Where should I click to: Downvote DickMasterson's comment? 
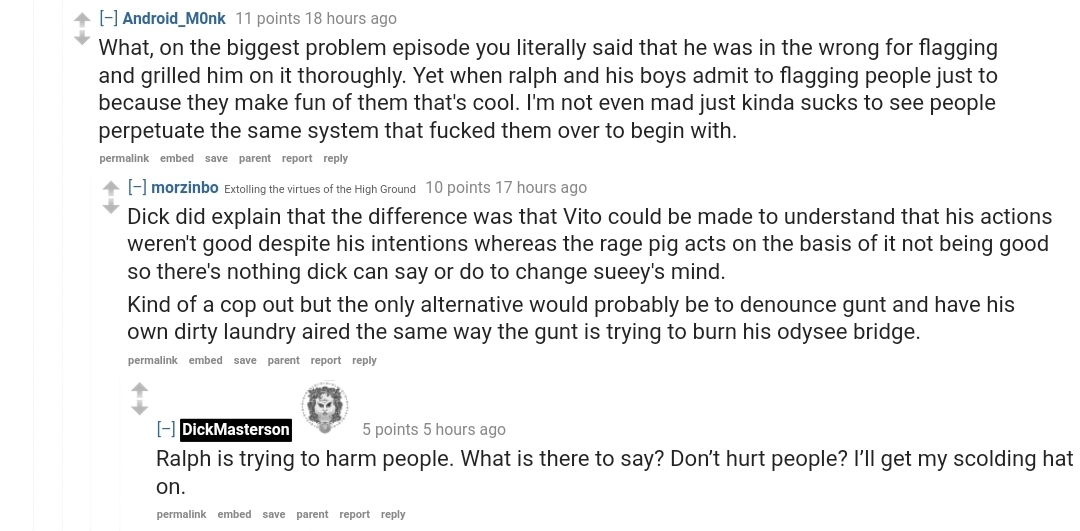(140, 408)
